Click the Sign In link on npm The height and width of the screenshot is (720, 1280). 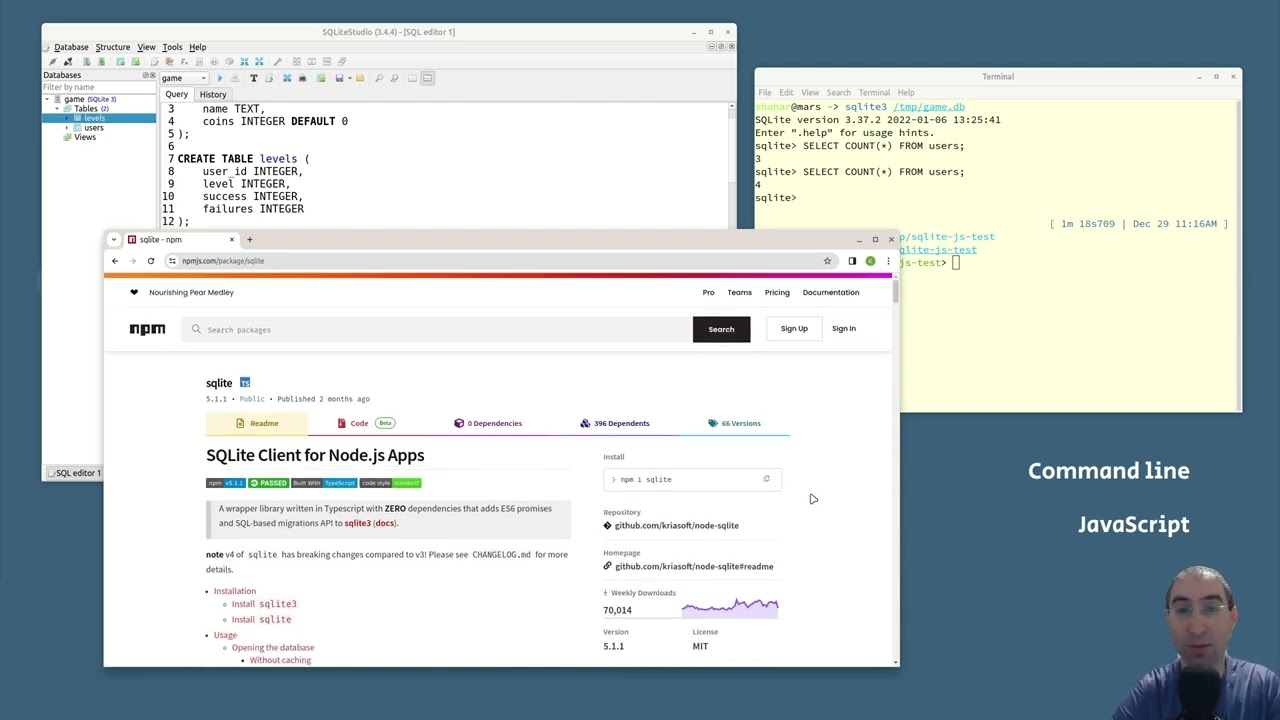[844, 328]
